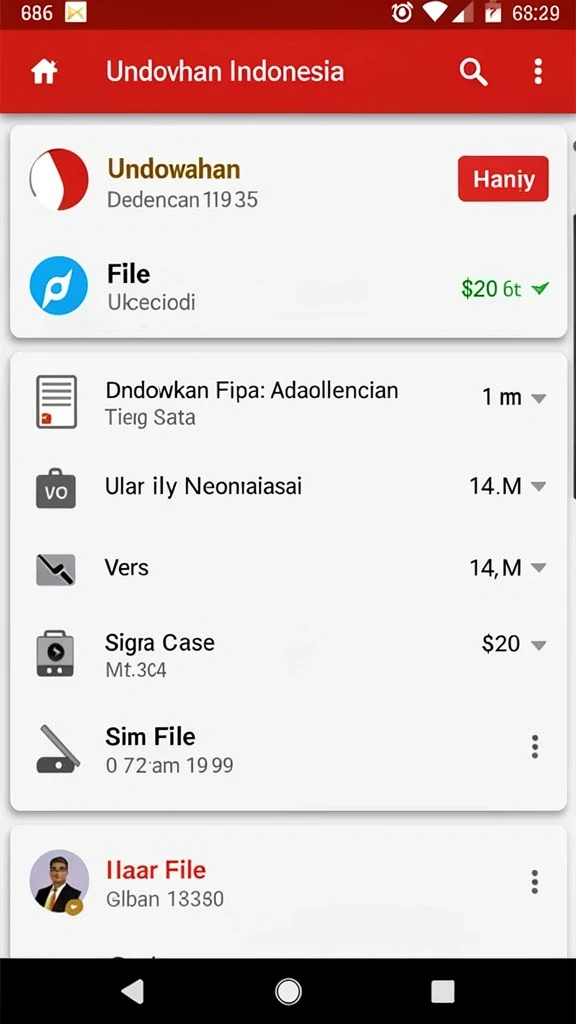The image size is (576, 1024).
Task: Tap the Vers envelope icon
Action: click(56, 569)
